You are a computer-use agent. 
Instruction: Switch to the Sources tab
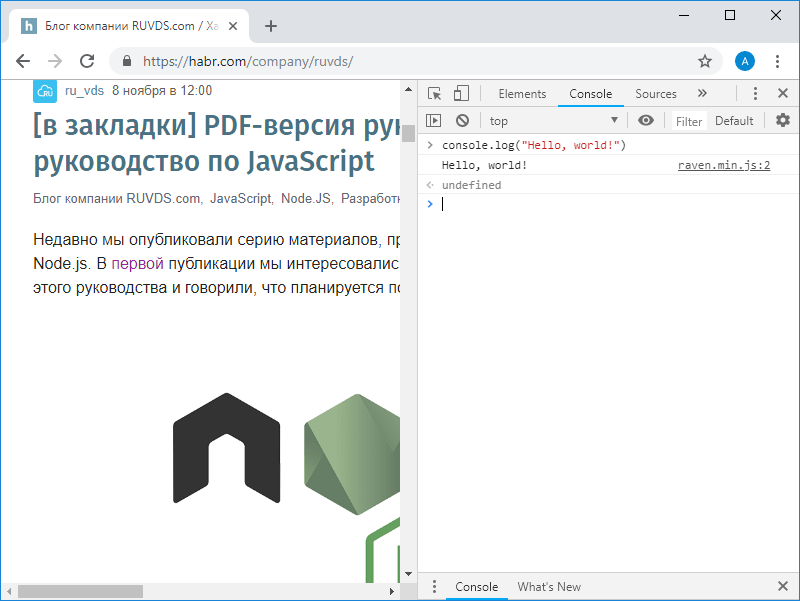(x=656, y=94)
